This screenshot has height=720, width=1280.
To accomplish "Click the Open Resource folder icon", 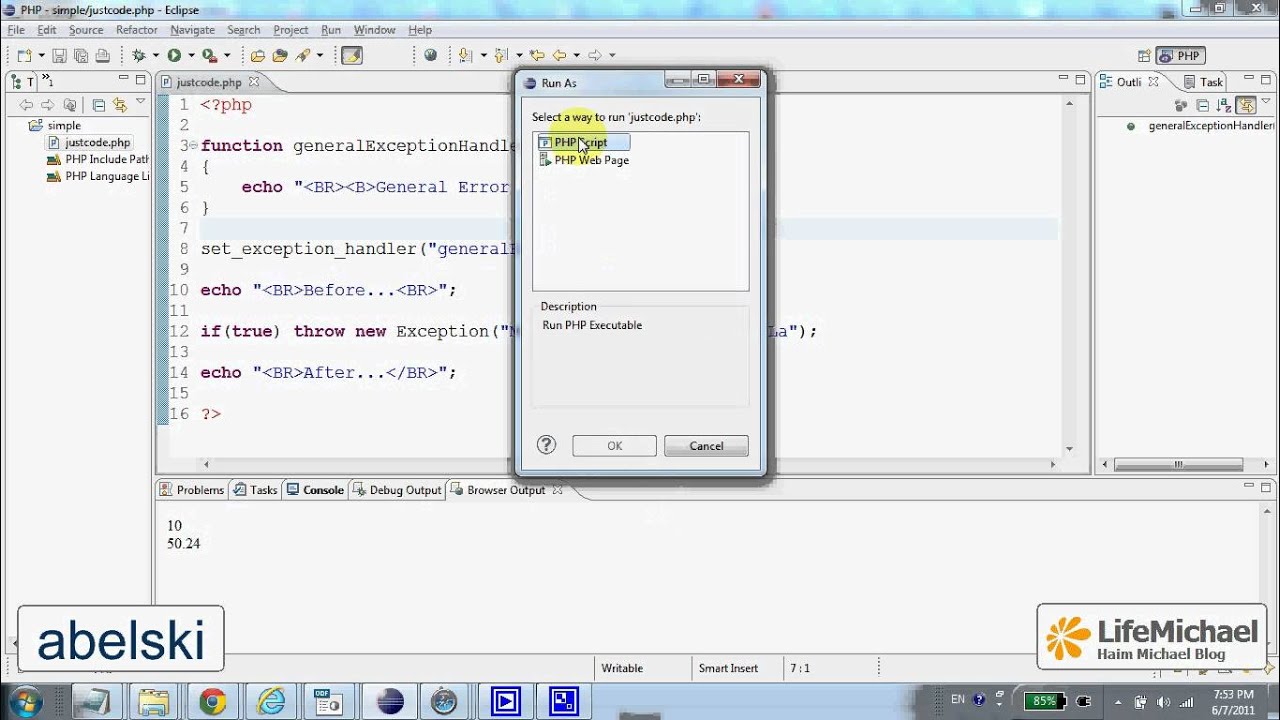I will pos(280,56).
